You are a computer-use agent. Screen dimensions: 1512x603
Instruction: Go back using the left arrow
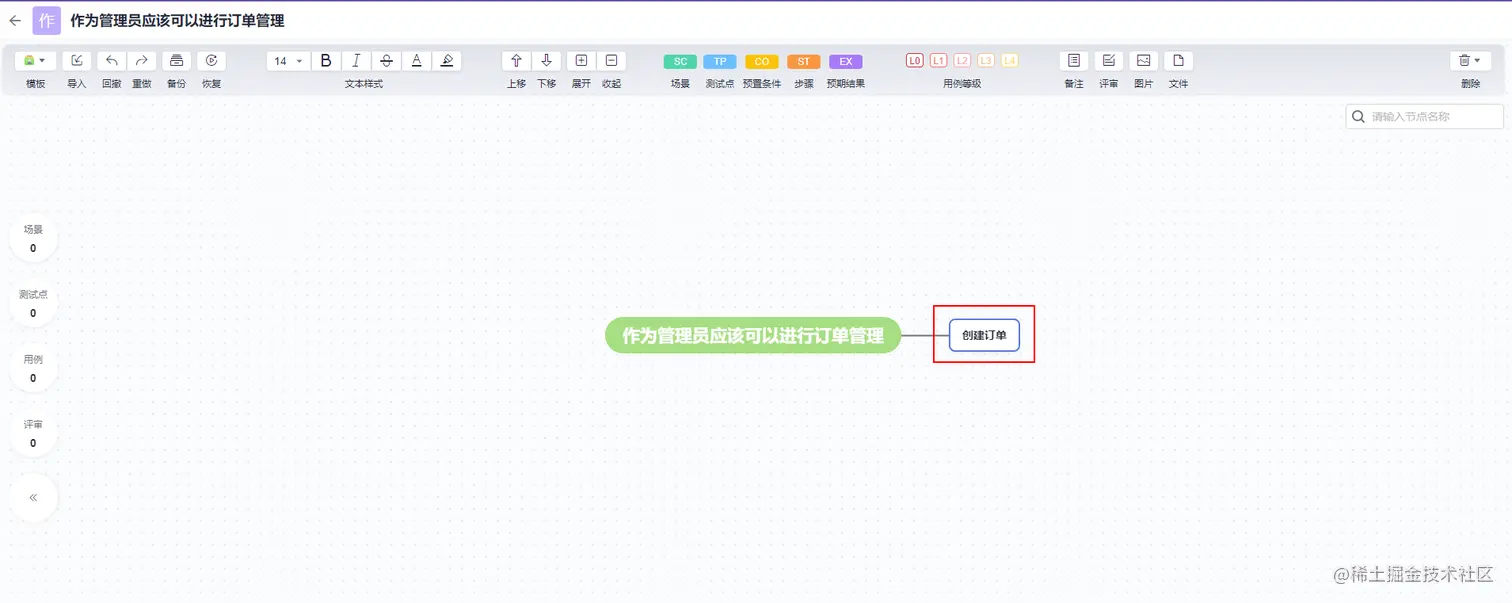(15, 20)
